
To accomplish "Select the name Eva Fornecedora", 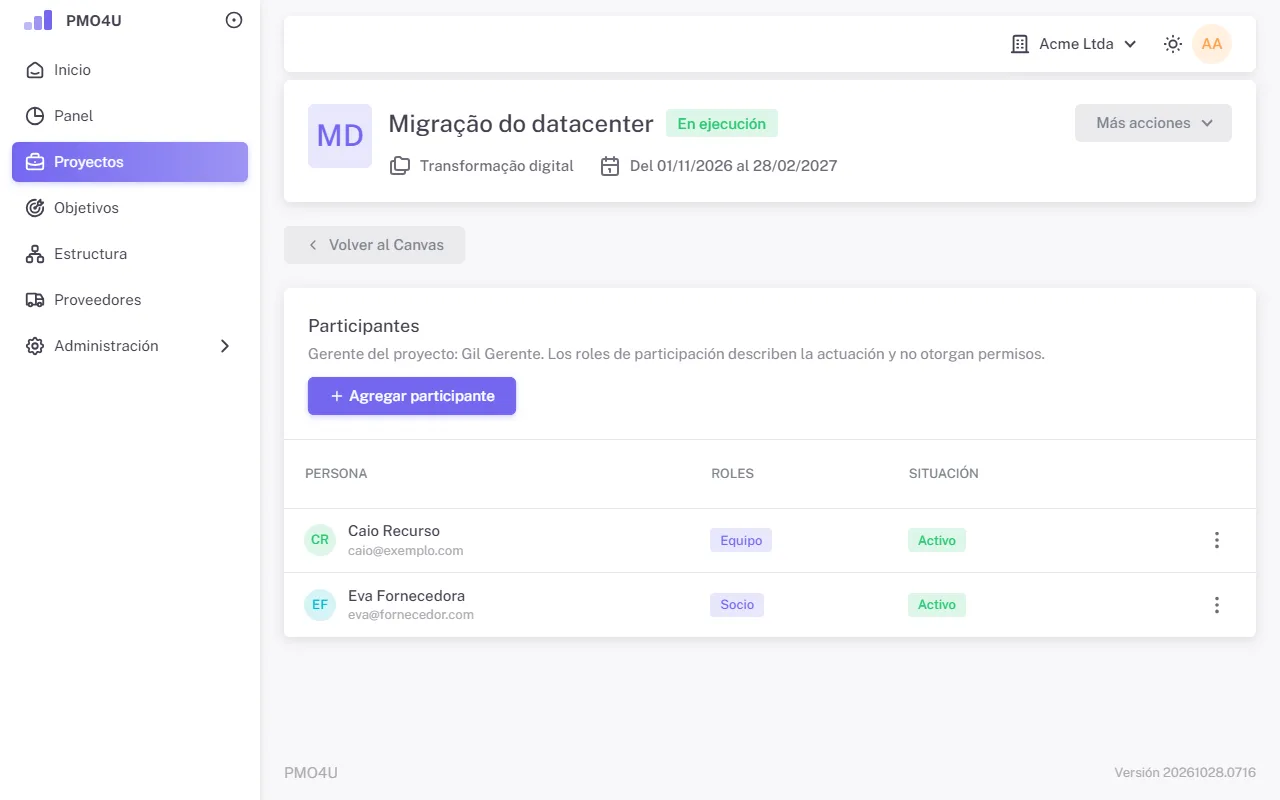I will tap(406, 596).
